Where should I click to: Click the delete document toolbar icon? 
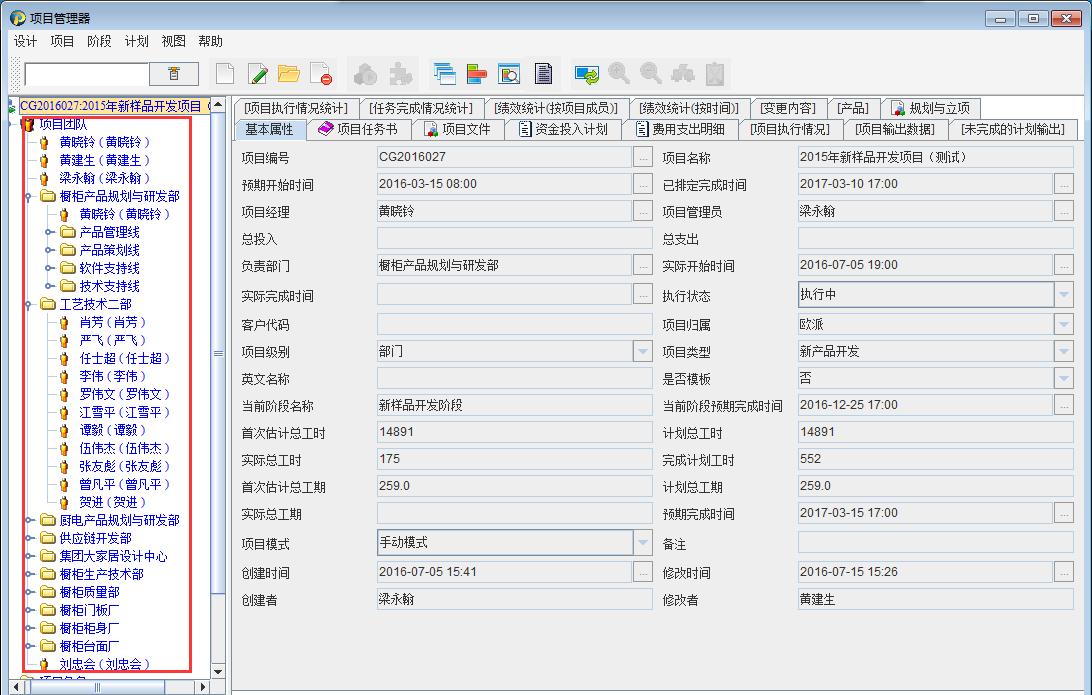[x=321, y=73]
